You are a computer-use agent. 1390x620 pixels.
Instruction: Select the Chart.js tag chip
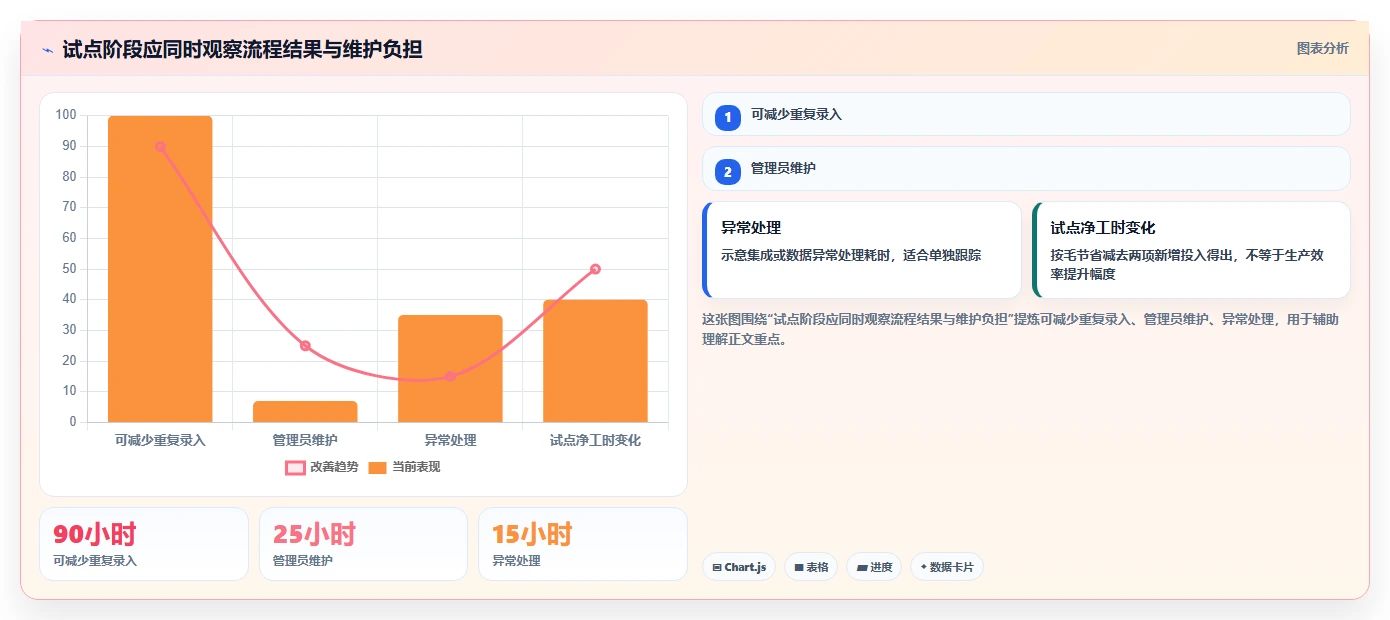(x=739, y=567)
